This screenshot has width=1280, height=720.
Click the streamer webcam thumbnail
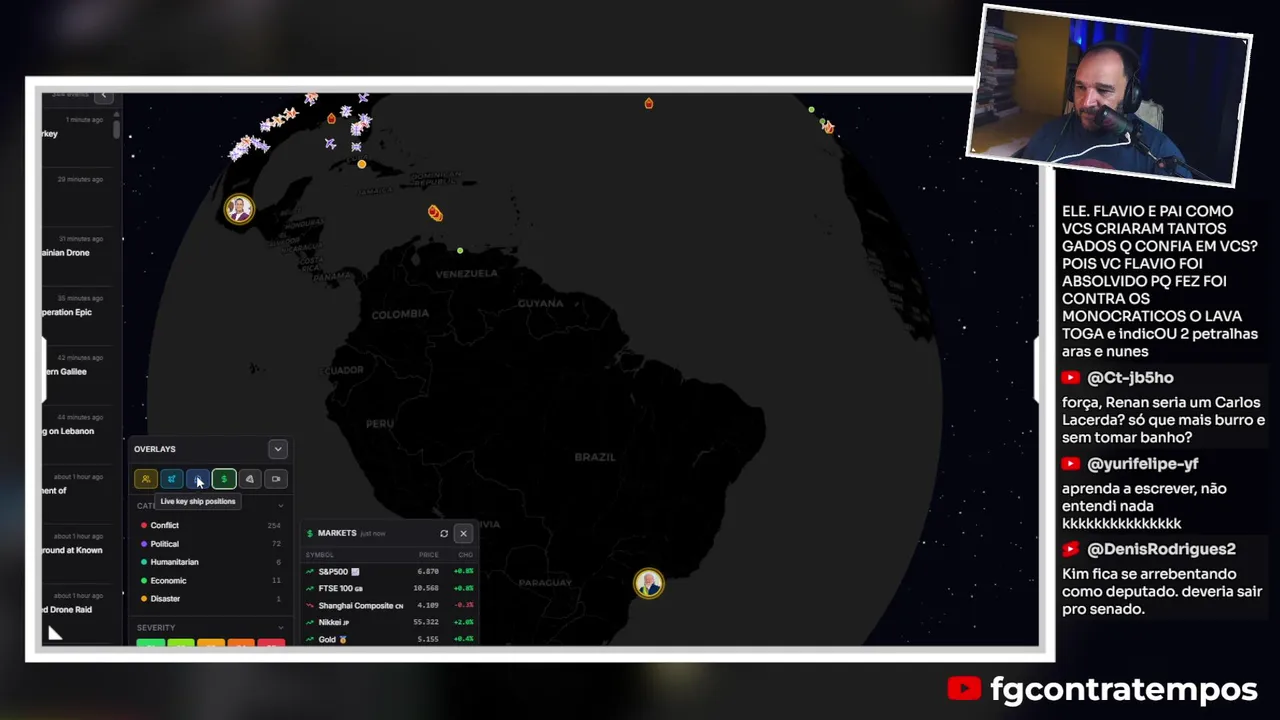(1110, 95)
